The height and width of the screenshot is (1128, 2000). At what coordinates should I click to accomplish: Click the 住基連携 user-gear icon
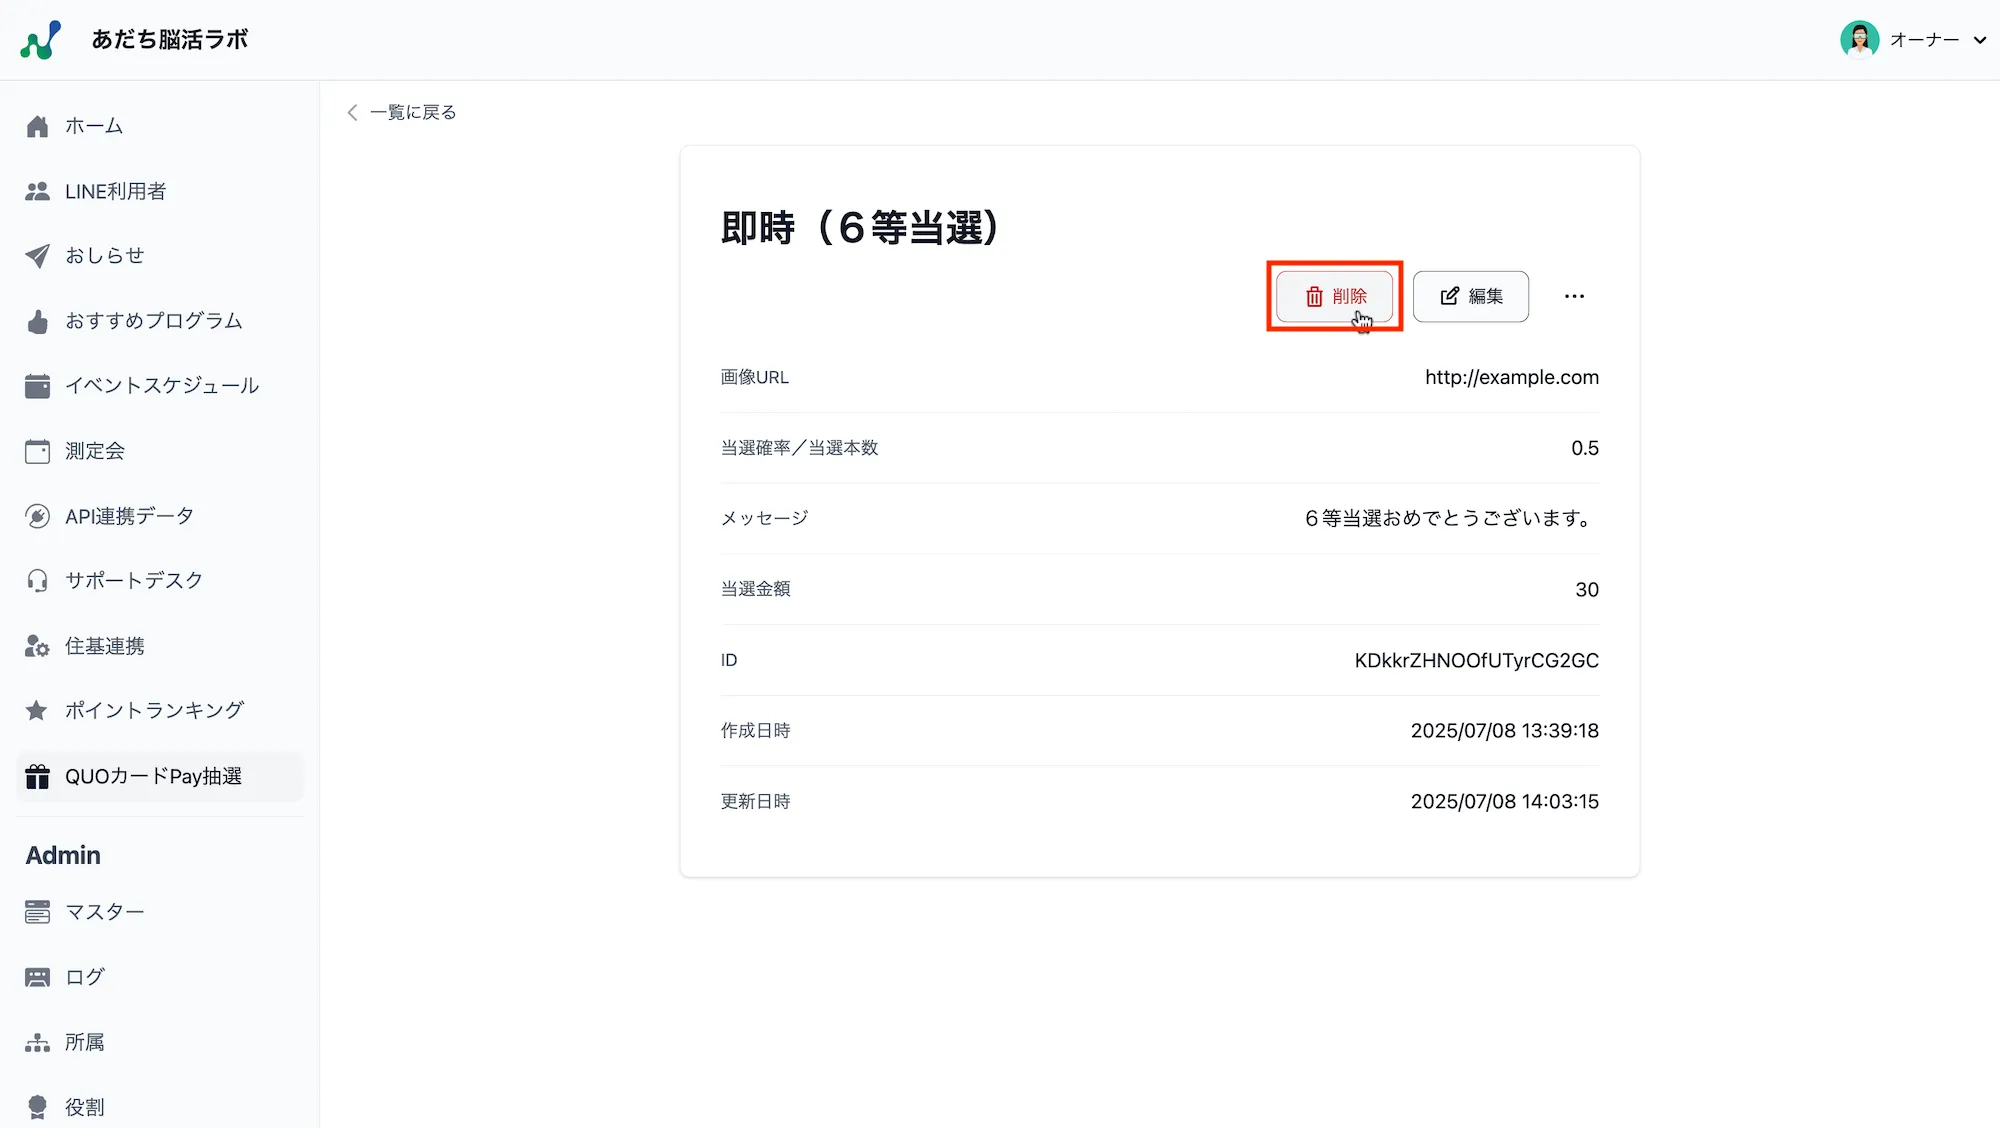[x=37, y=645]
